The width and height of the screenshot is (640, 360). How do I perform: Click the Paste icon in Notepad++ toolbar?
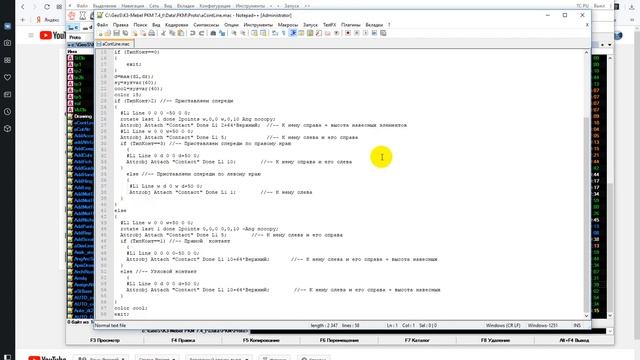tap(180, 33)
